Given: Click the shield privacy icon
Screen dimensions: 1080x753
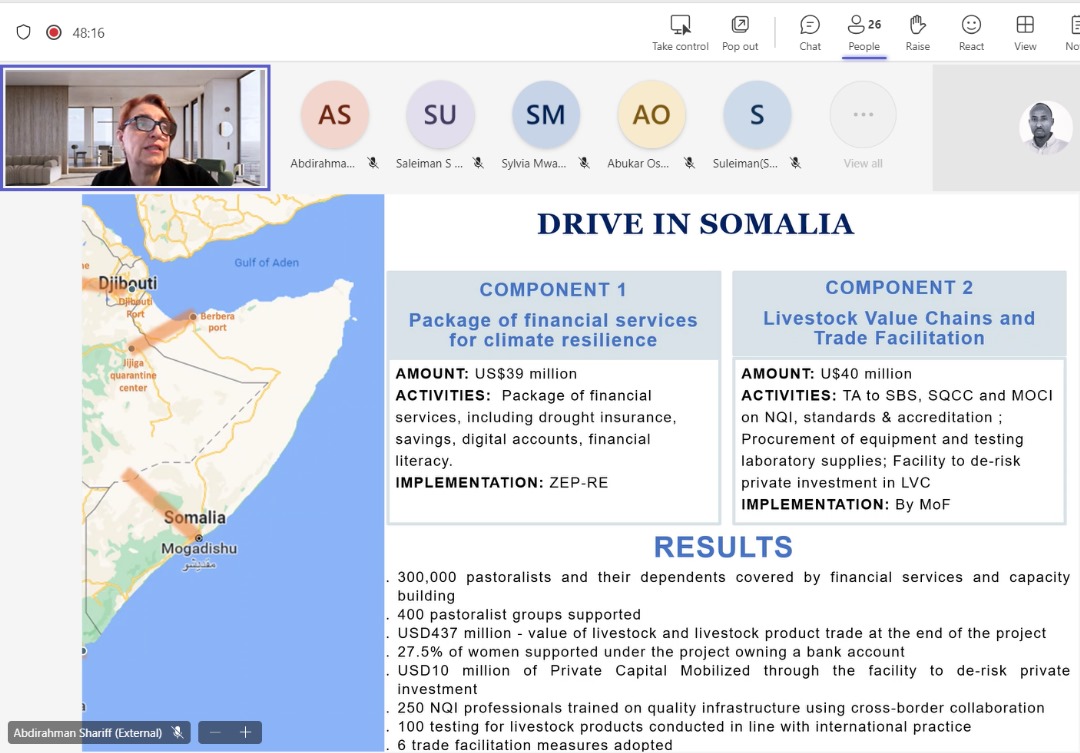Looking at the screenshot, I should (x=23, y=32).
